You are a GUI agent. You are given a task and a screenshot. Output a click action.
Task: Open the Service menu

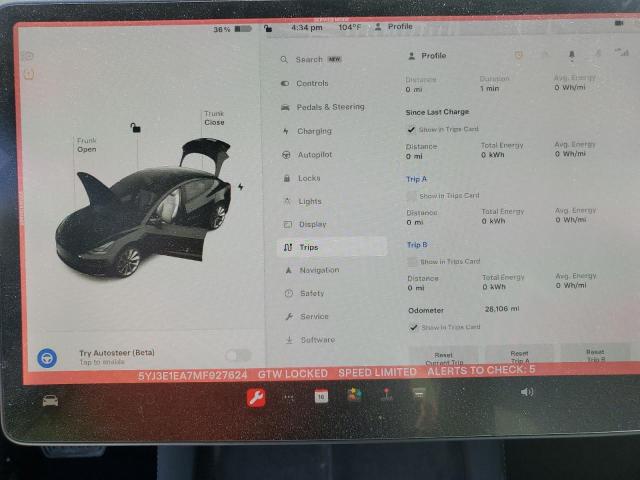pyautogui.click(x=307, y=316)
